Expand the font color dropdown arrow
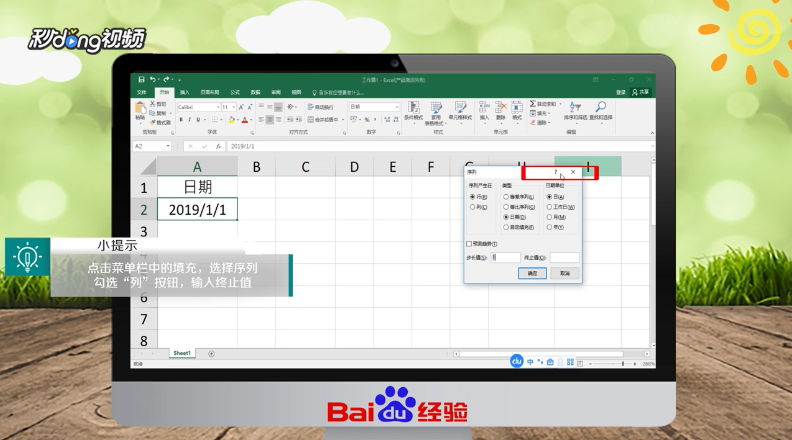 pyautogui.click(x=251, y=120)
